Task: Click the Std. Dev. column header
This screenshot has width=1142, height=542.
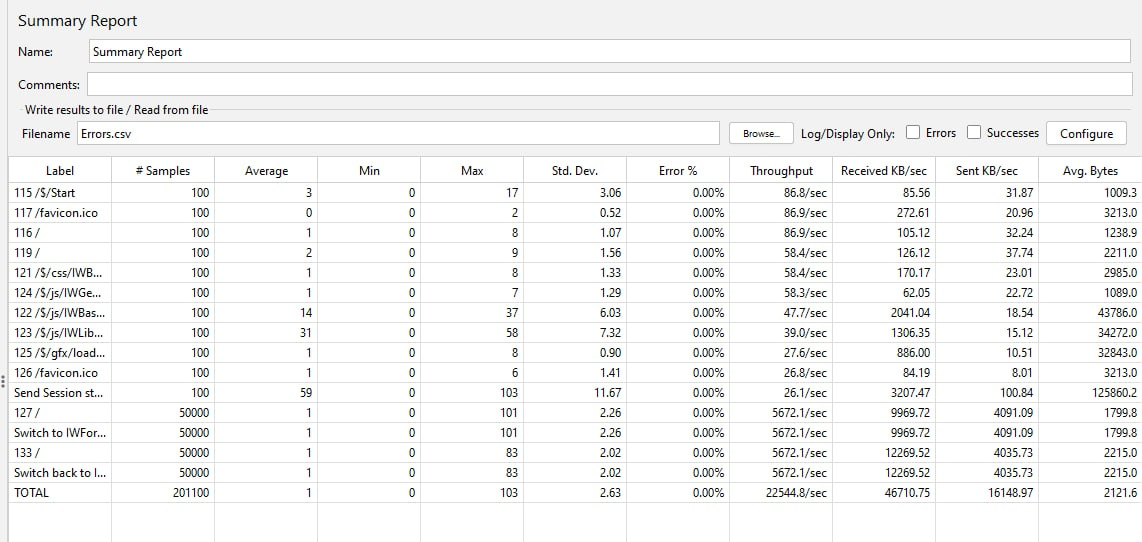Action: tap(574, 171)
